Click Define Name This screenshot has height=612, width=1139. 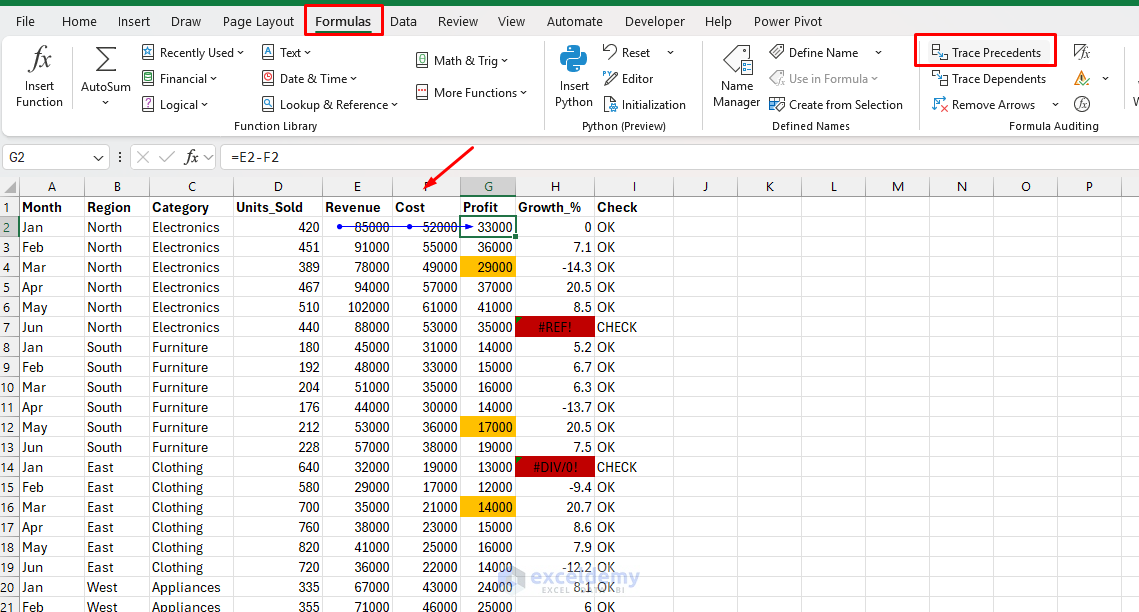tap(814, 52)
